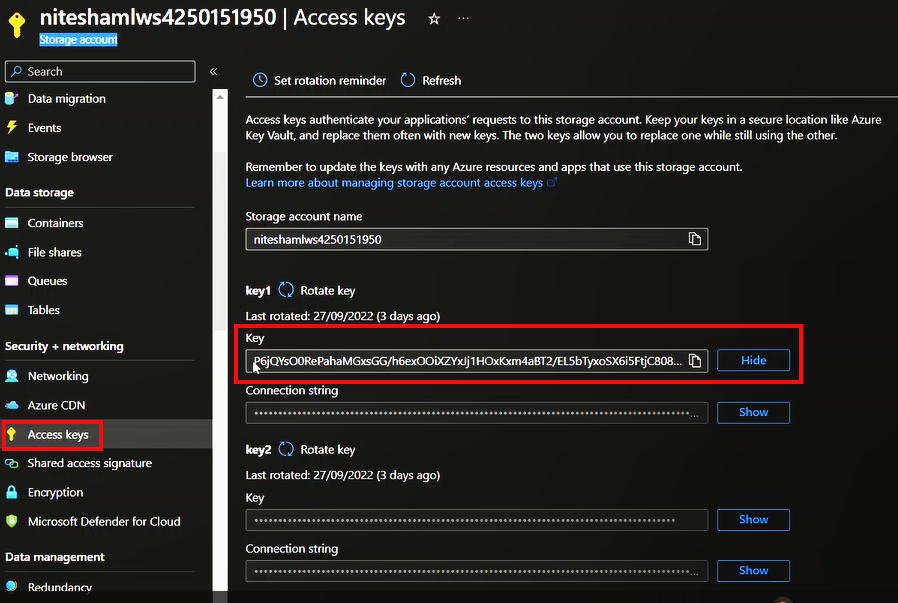Screen dimensions: 898x603
Task: Show the key2 Key value
Action: [753, 519]
